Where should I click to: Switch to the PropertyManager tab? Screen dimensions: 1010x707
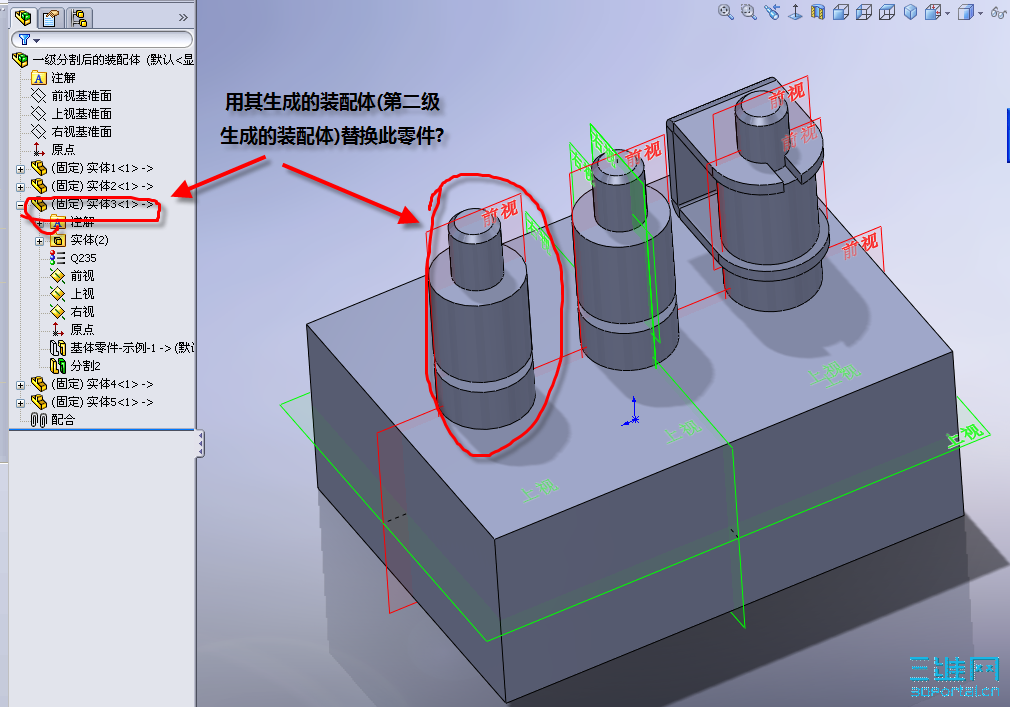[51, 17]
